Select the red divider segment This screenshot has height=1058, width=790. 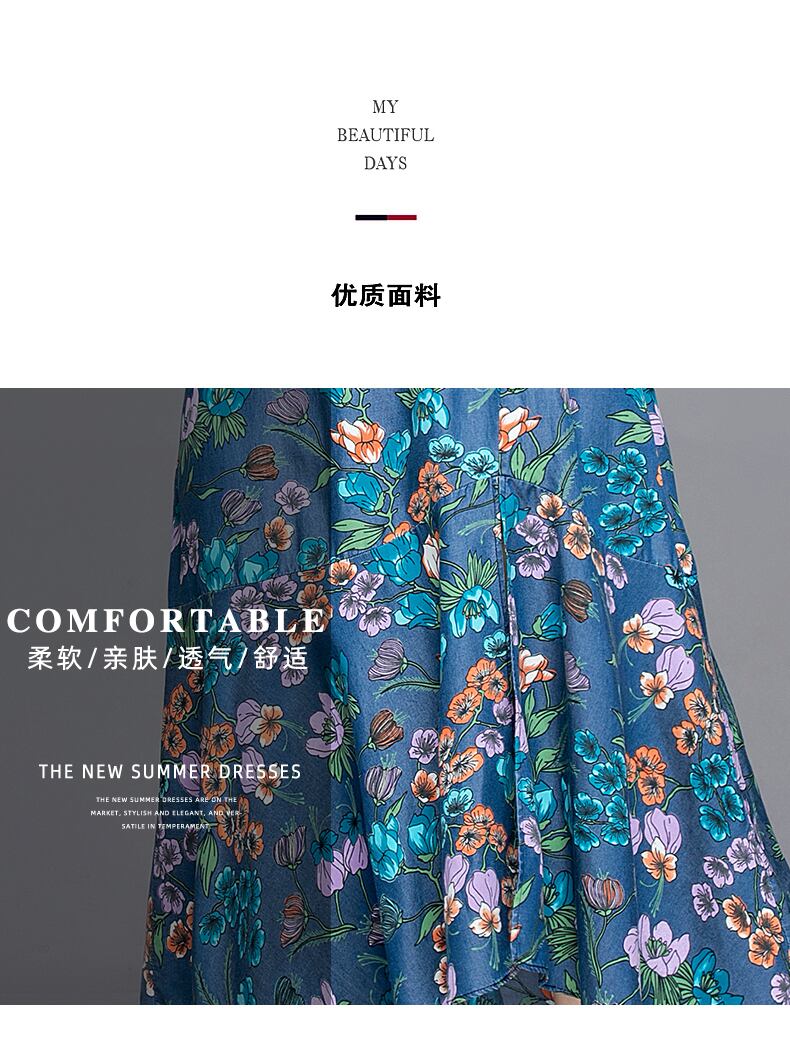pos(402,217)
